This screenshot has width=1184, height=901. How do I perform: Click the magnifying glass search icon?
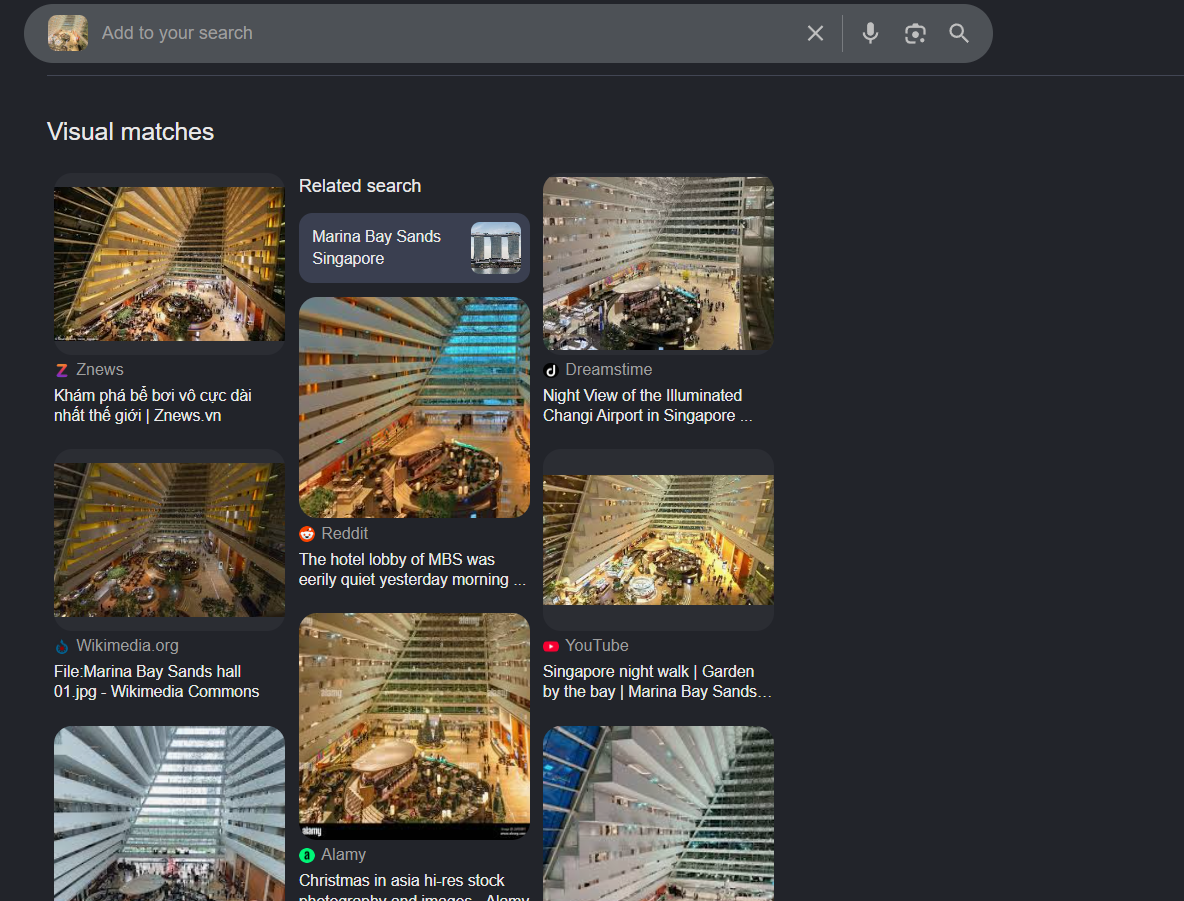(959, 34)
